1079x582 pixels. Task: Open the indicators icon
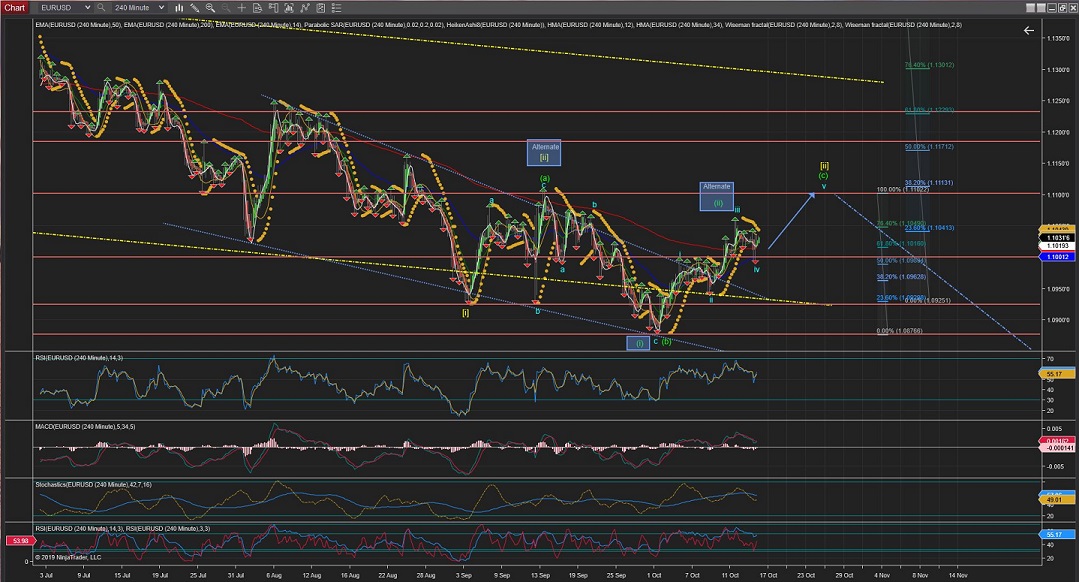[305, 8]
